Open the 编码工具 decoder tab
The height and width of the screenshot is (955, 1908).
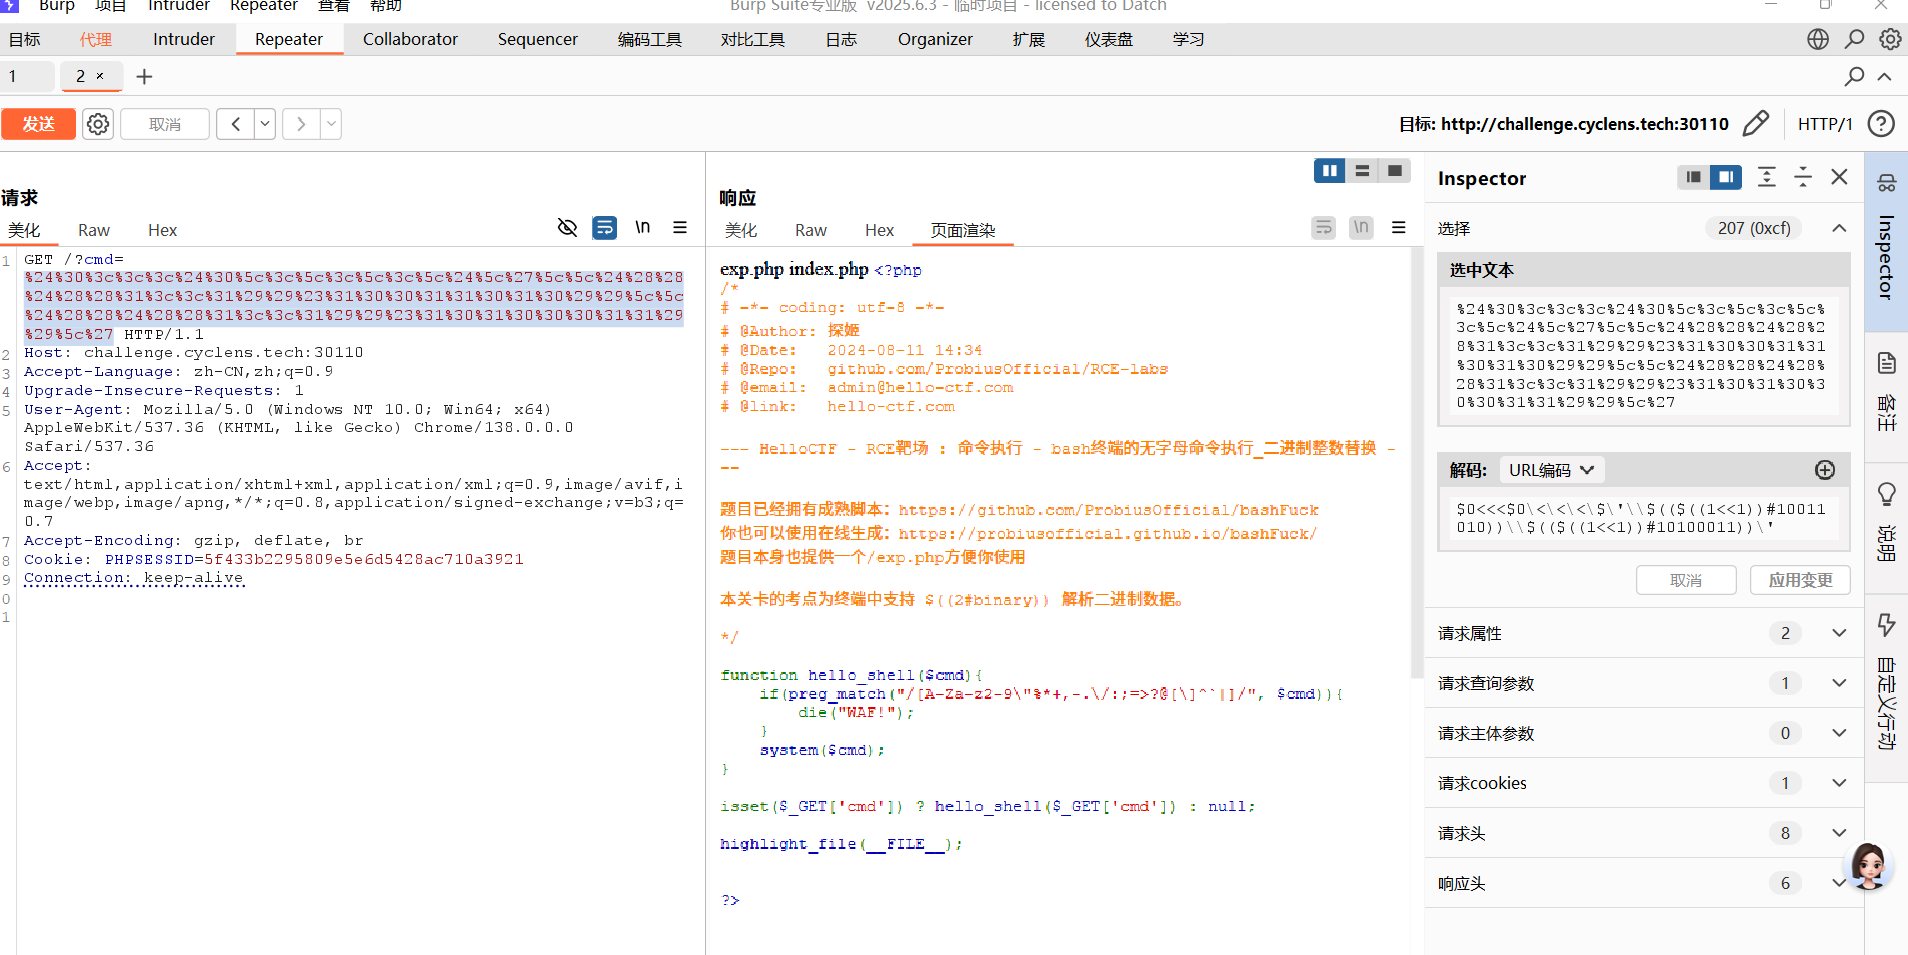click(x=650, y=39)
